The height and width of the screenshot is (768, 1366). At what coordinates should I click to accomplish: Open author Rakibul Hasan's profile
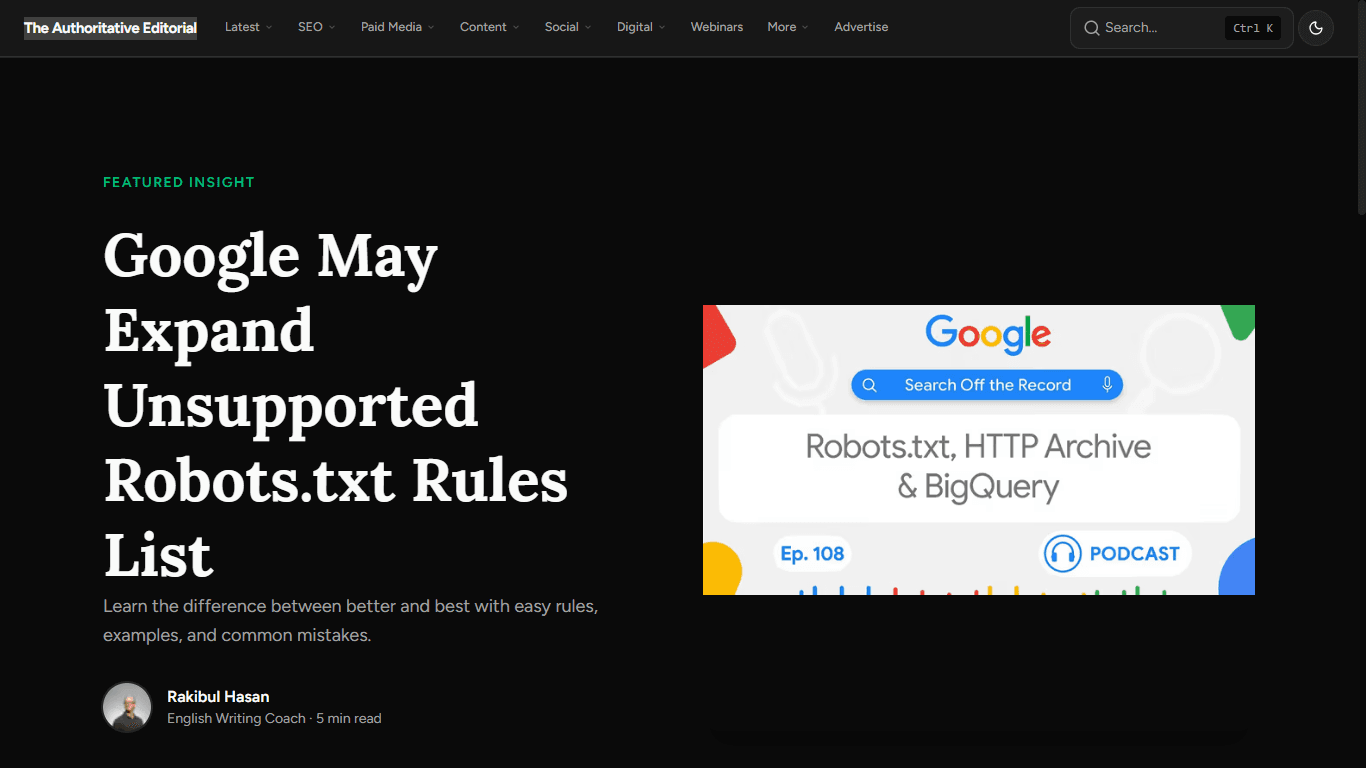218,697
